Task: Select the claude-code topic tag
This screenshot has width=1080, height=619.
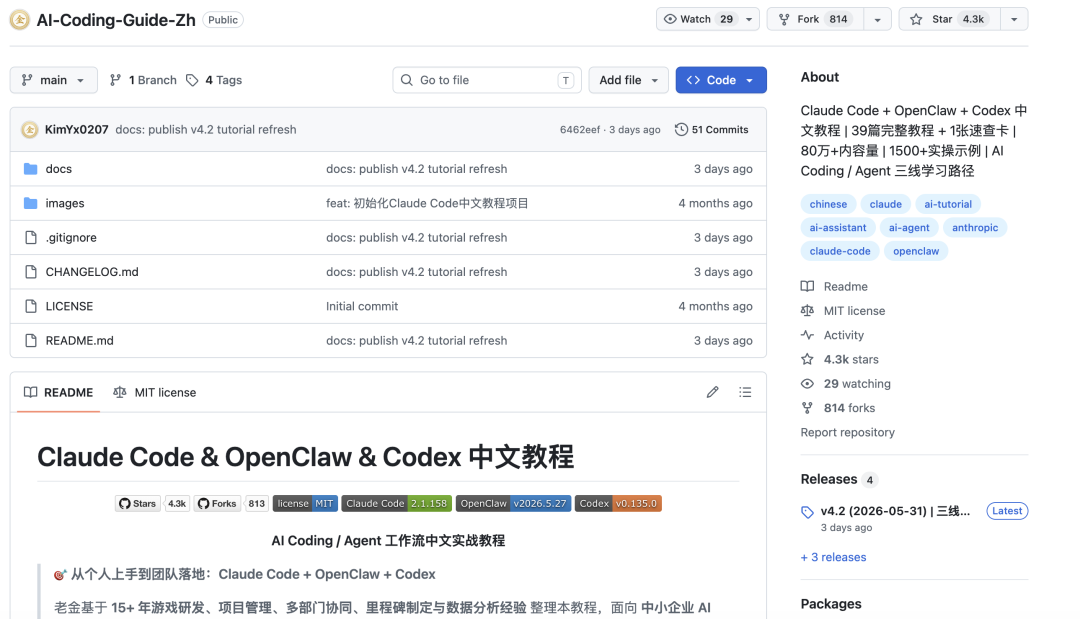Action: point(840,251)
